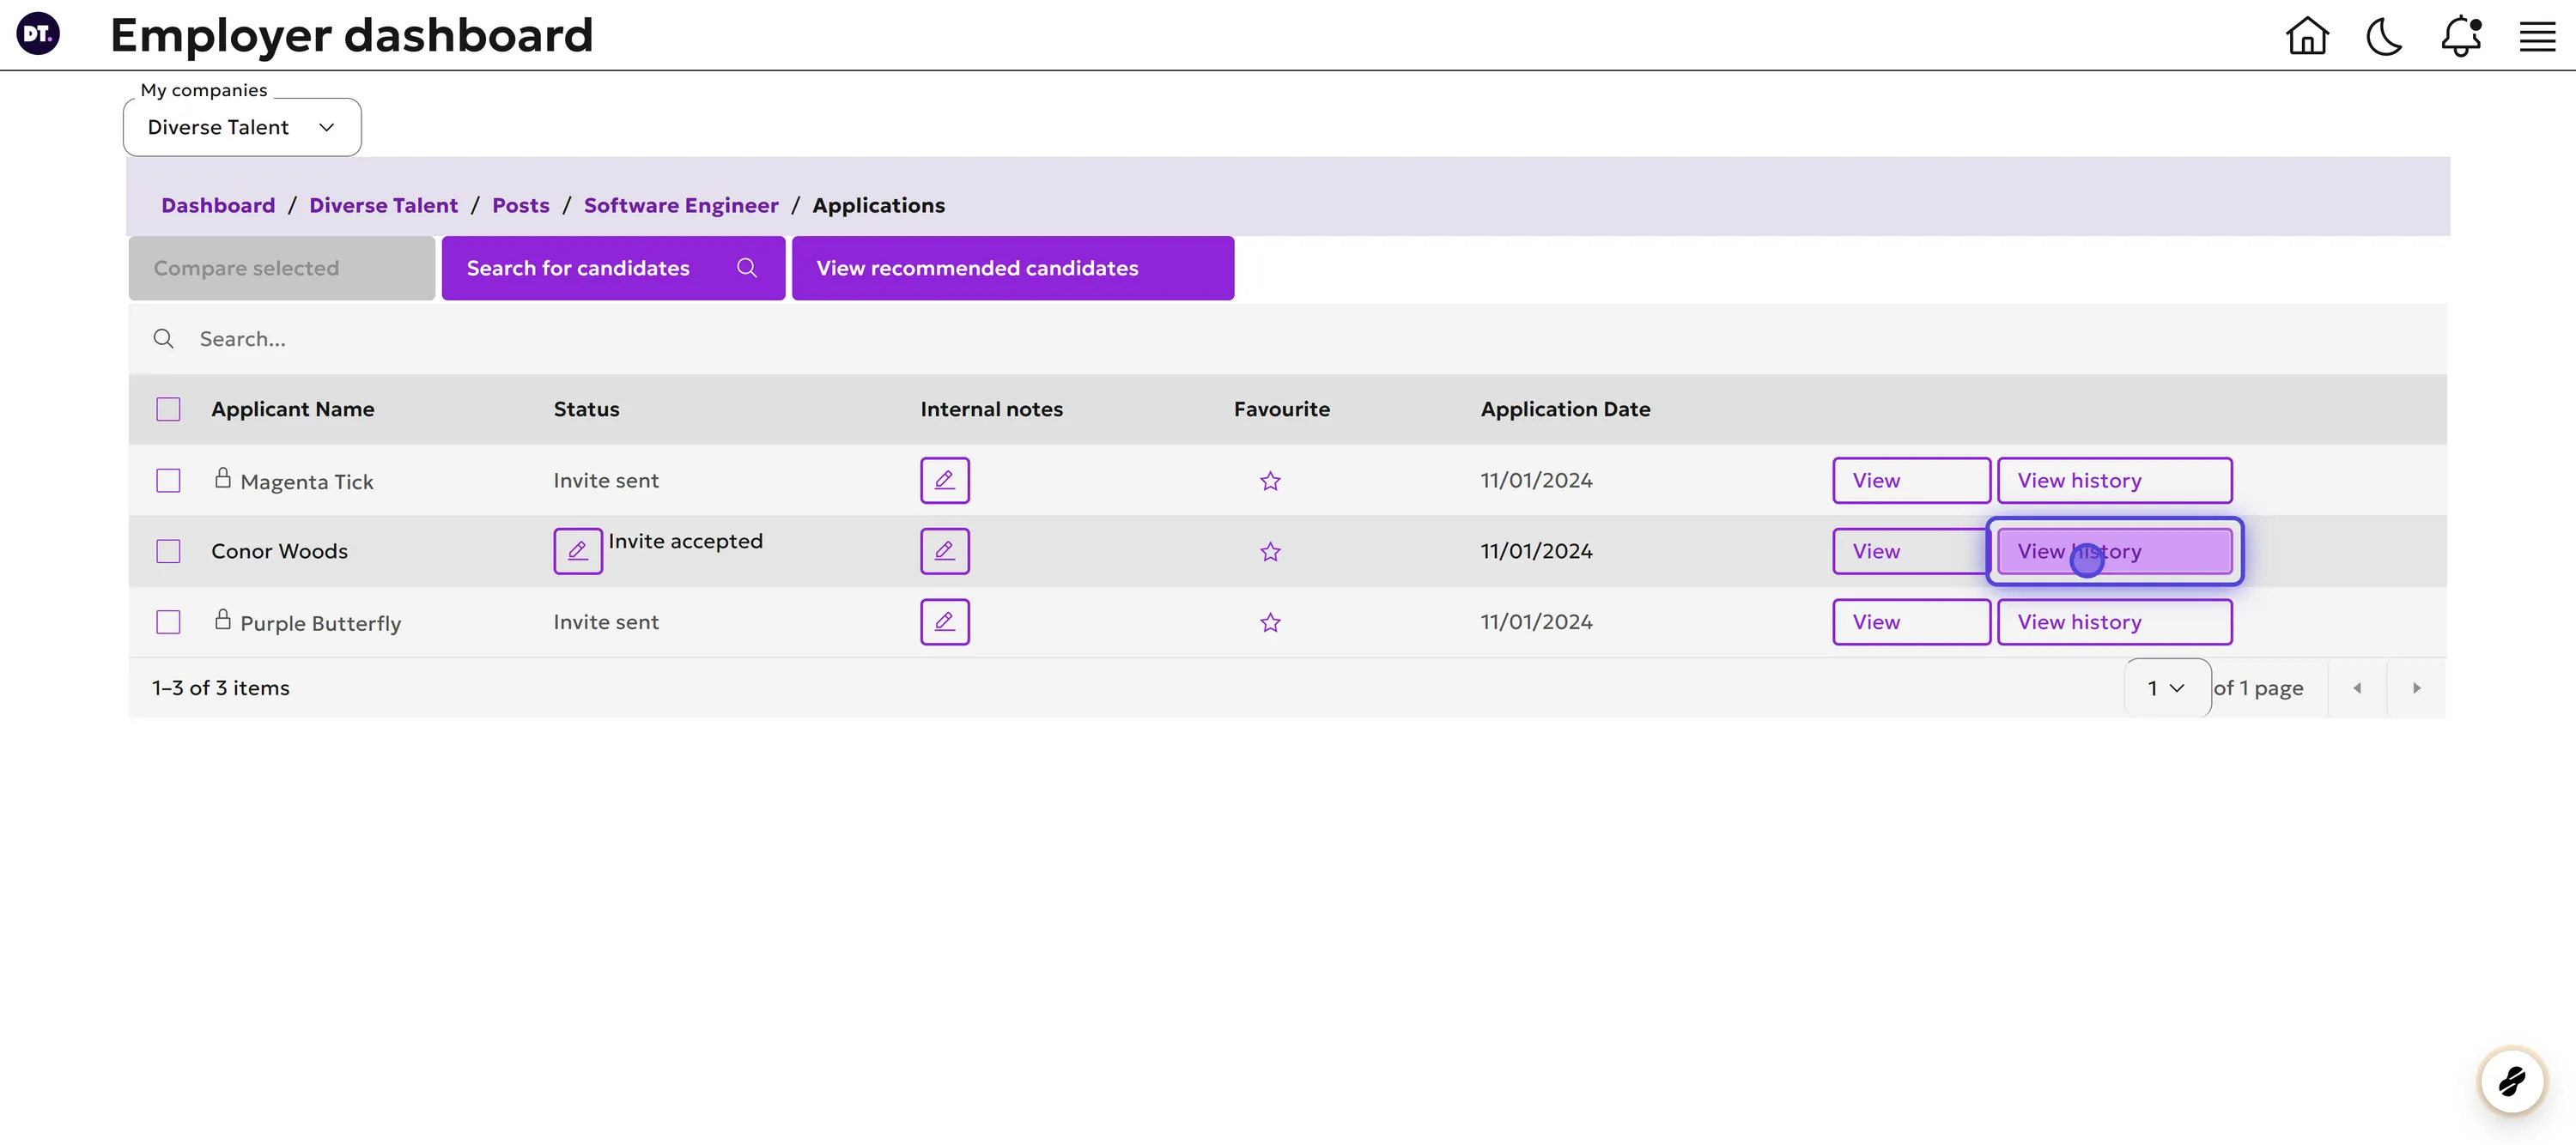Click the floating accessibility widget icon
This screenshot has height=1145, width=2576.
(x=2512, y=1080)
